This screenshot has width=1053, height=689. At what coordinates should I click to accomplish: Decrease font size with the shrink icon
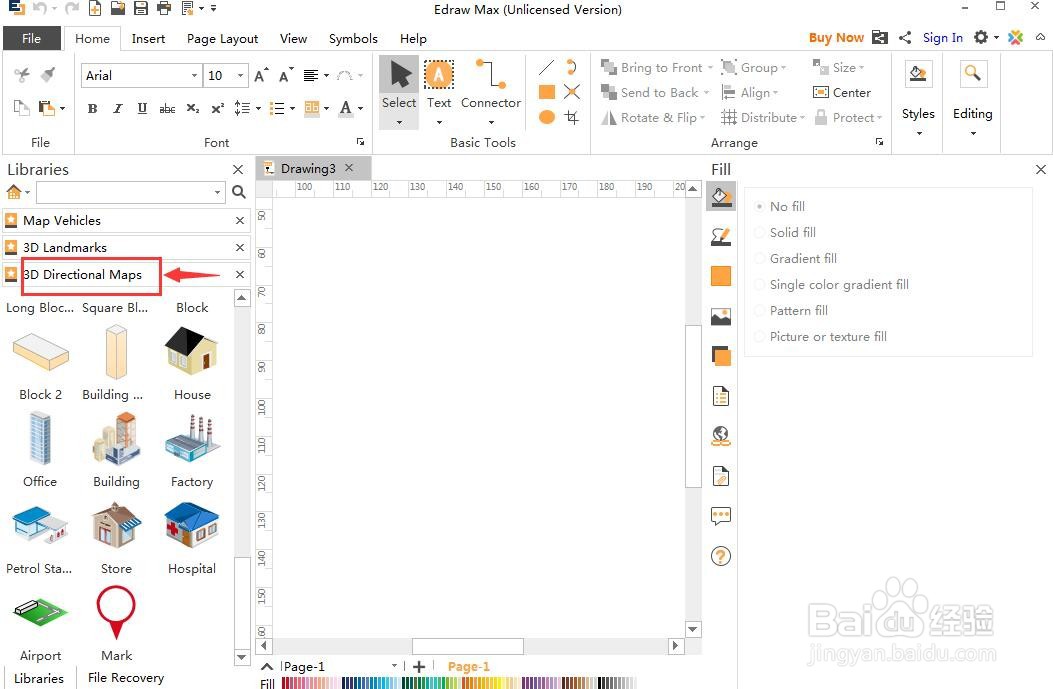click(x=286, y=75)
